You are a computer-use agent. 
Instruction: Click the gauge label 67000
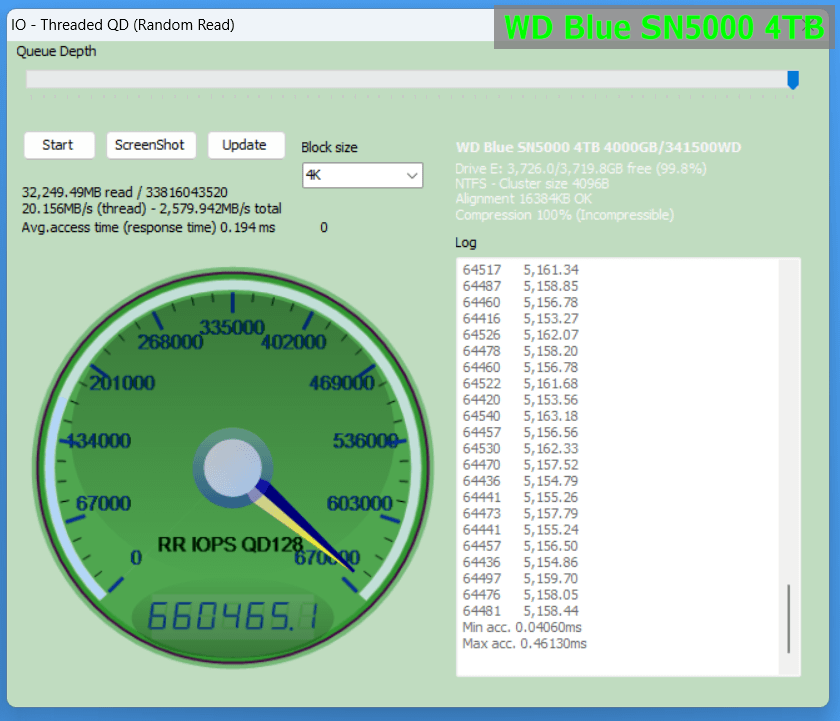(x=103, y=504)
